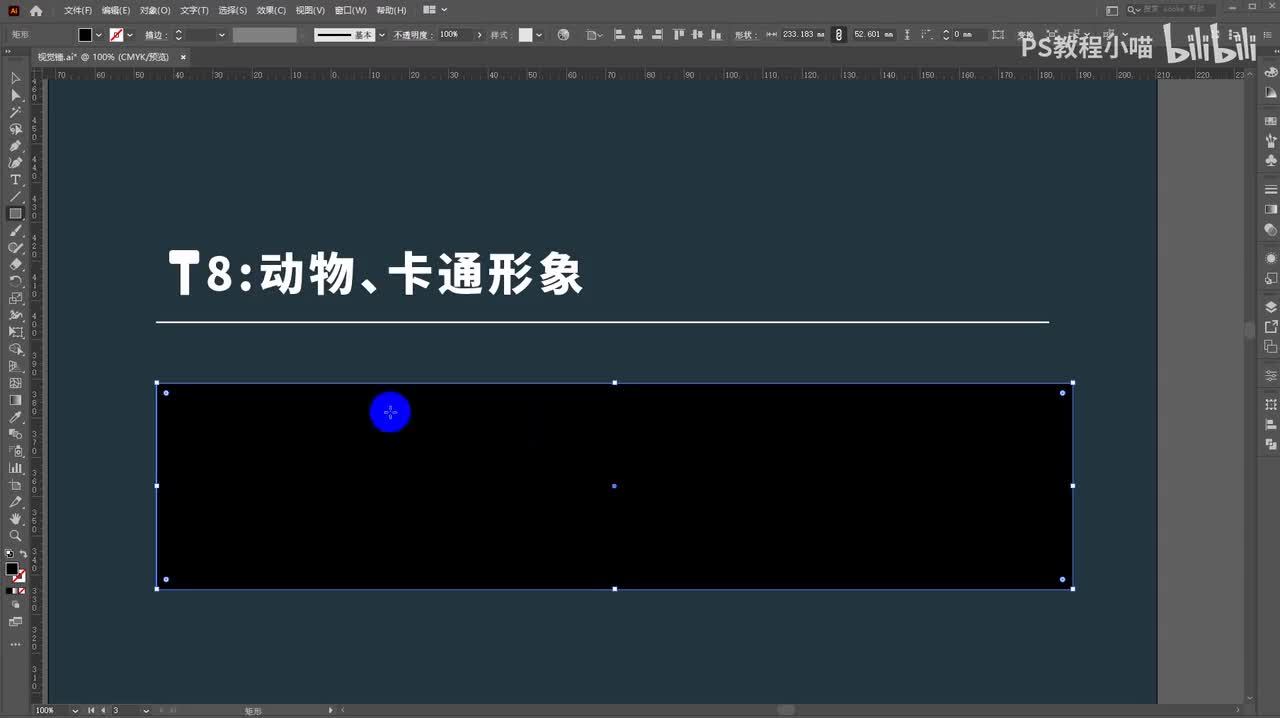Select the Pen tool
Image resolution: width=1280 pixels, height=718 pixels.
tap(15, 146)
